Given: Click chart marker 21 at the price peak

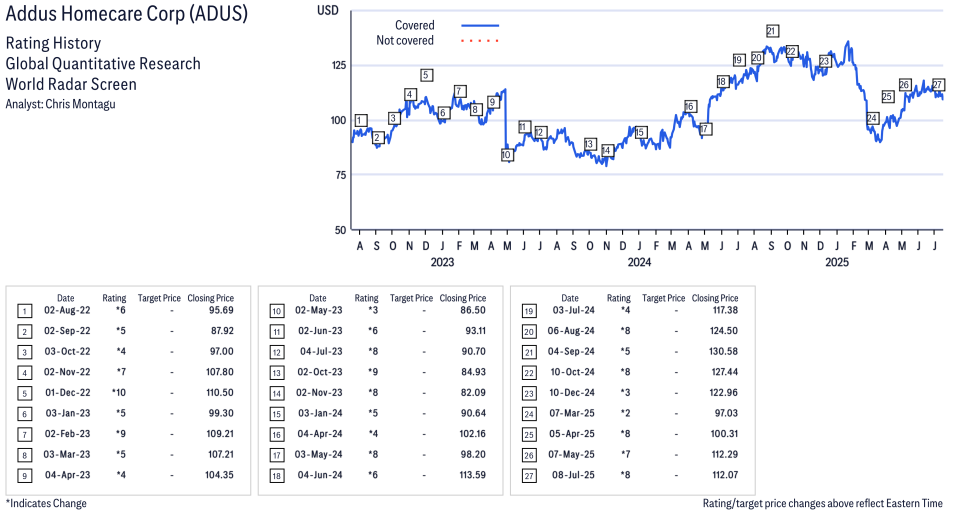Looking at the screenshot, I should pos(771,31).
